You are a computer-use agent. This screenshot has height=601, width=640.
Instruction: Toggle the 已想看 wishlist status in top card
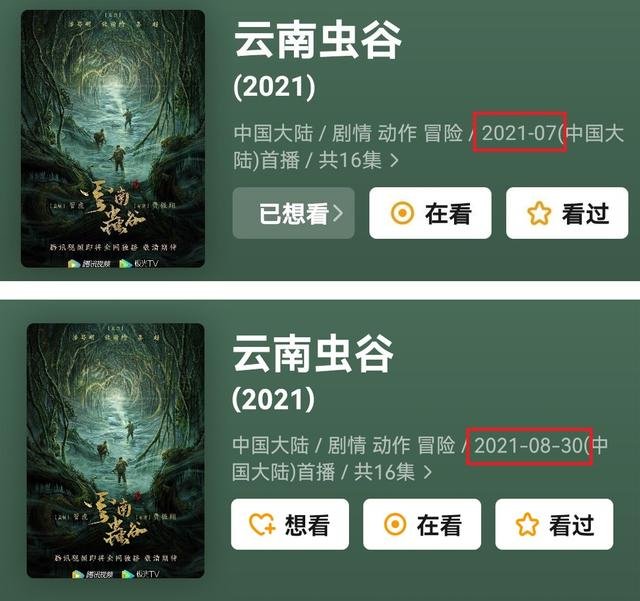coord(293,213)
